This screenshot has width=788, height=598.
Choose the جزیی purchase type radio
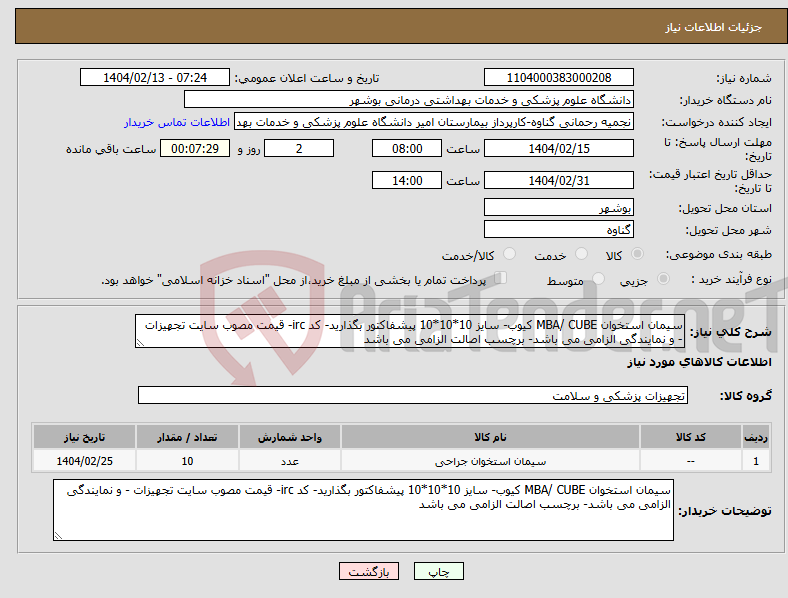[x=663, y=279]
